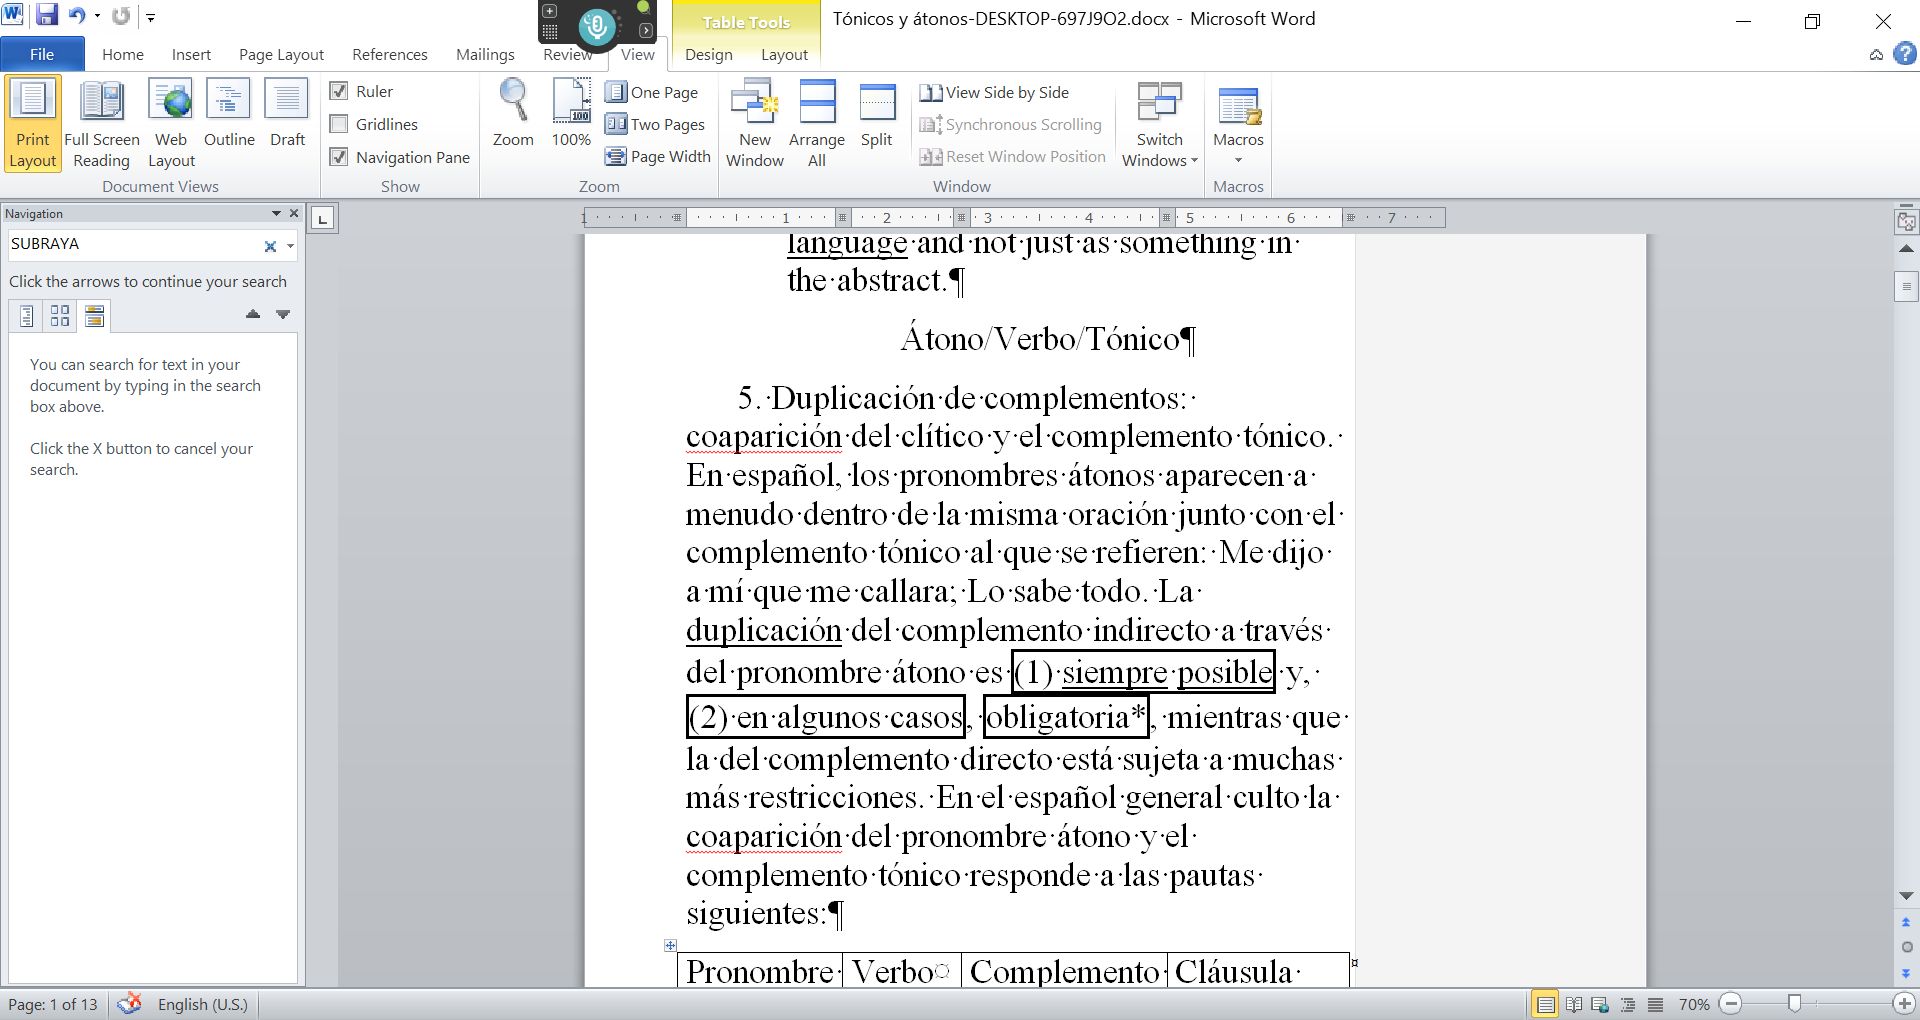Image resolution: width=1920 pixels, height=1020 pixels.
Task: Check spelling via the status bar proofing icon
Action: tap(129, 1004)
